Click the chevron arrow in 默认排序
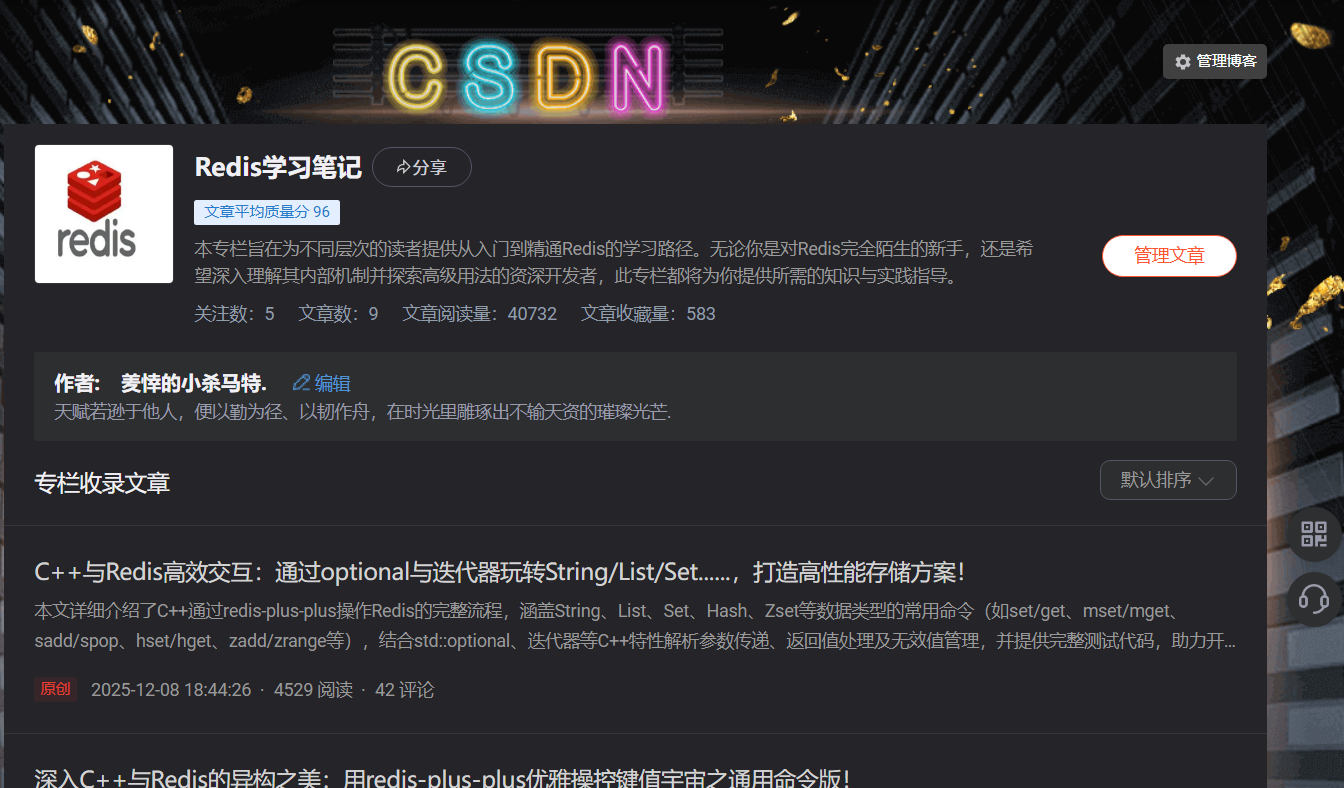Image resolution: width=1344 pixels, height=788 pixels. click(x=1206, y=481)
